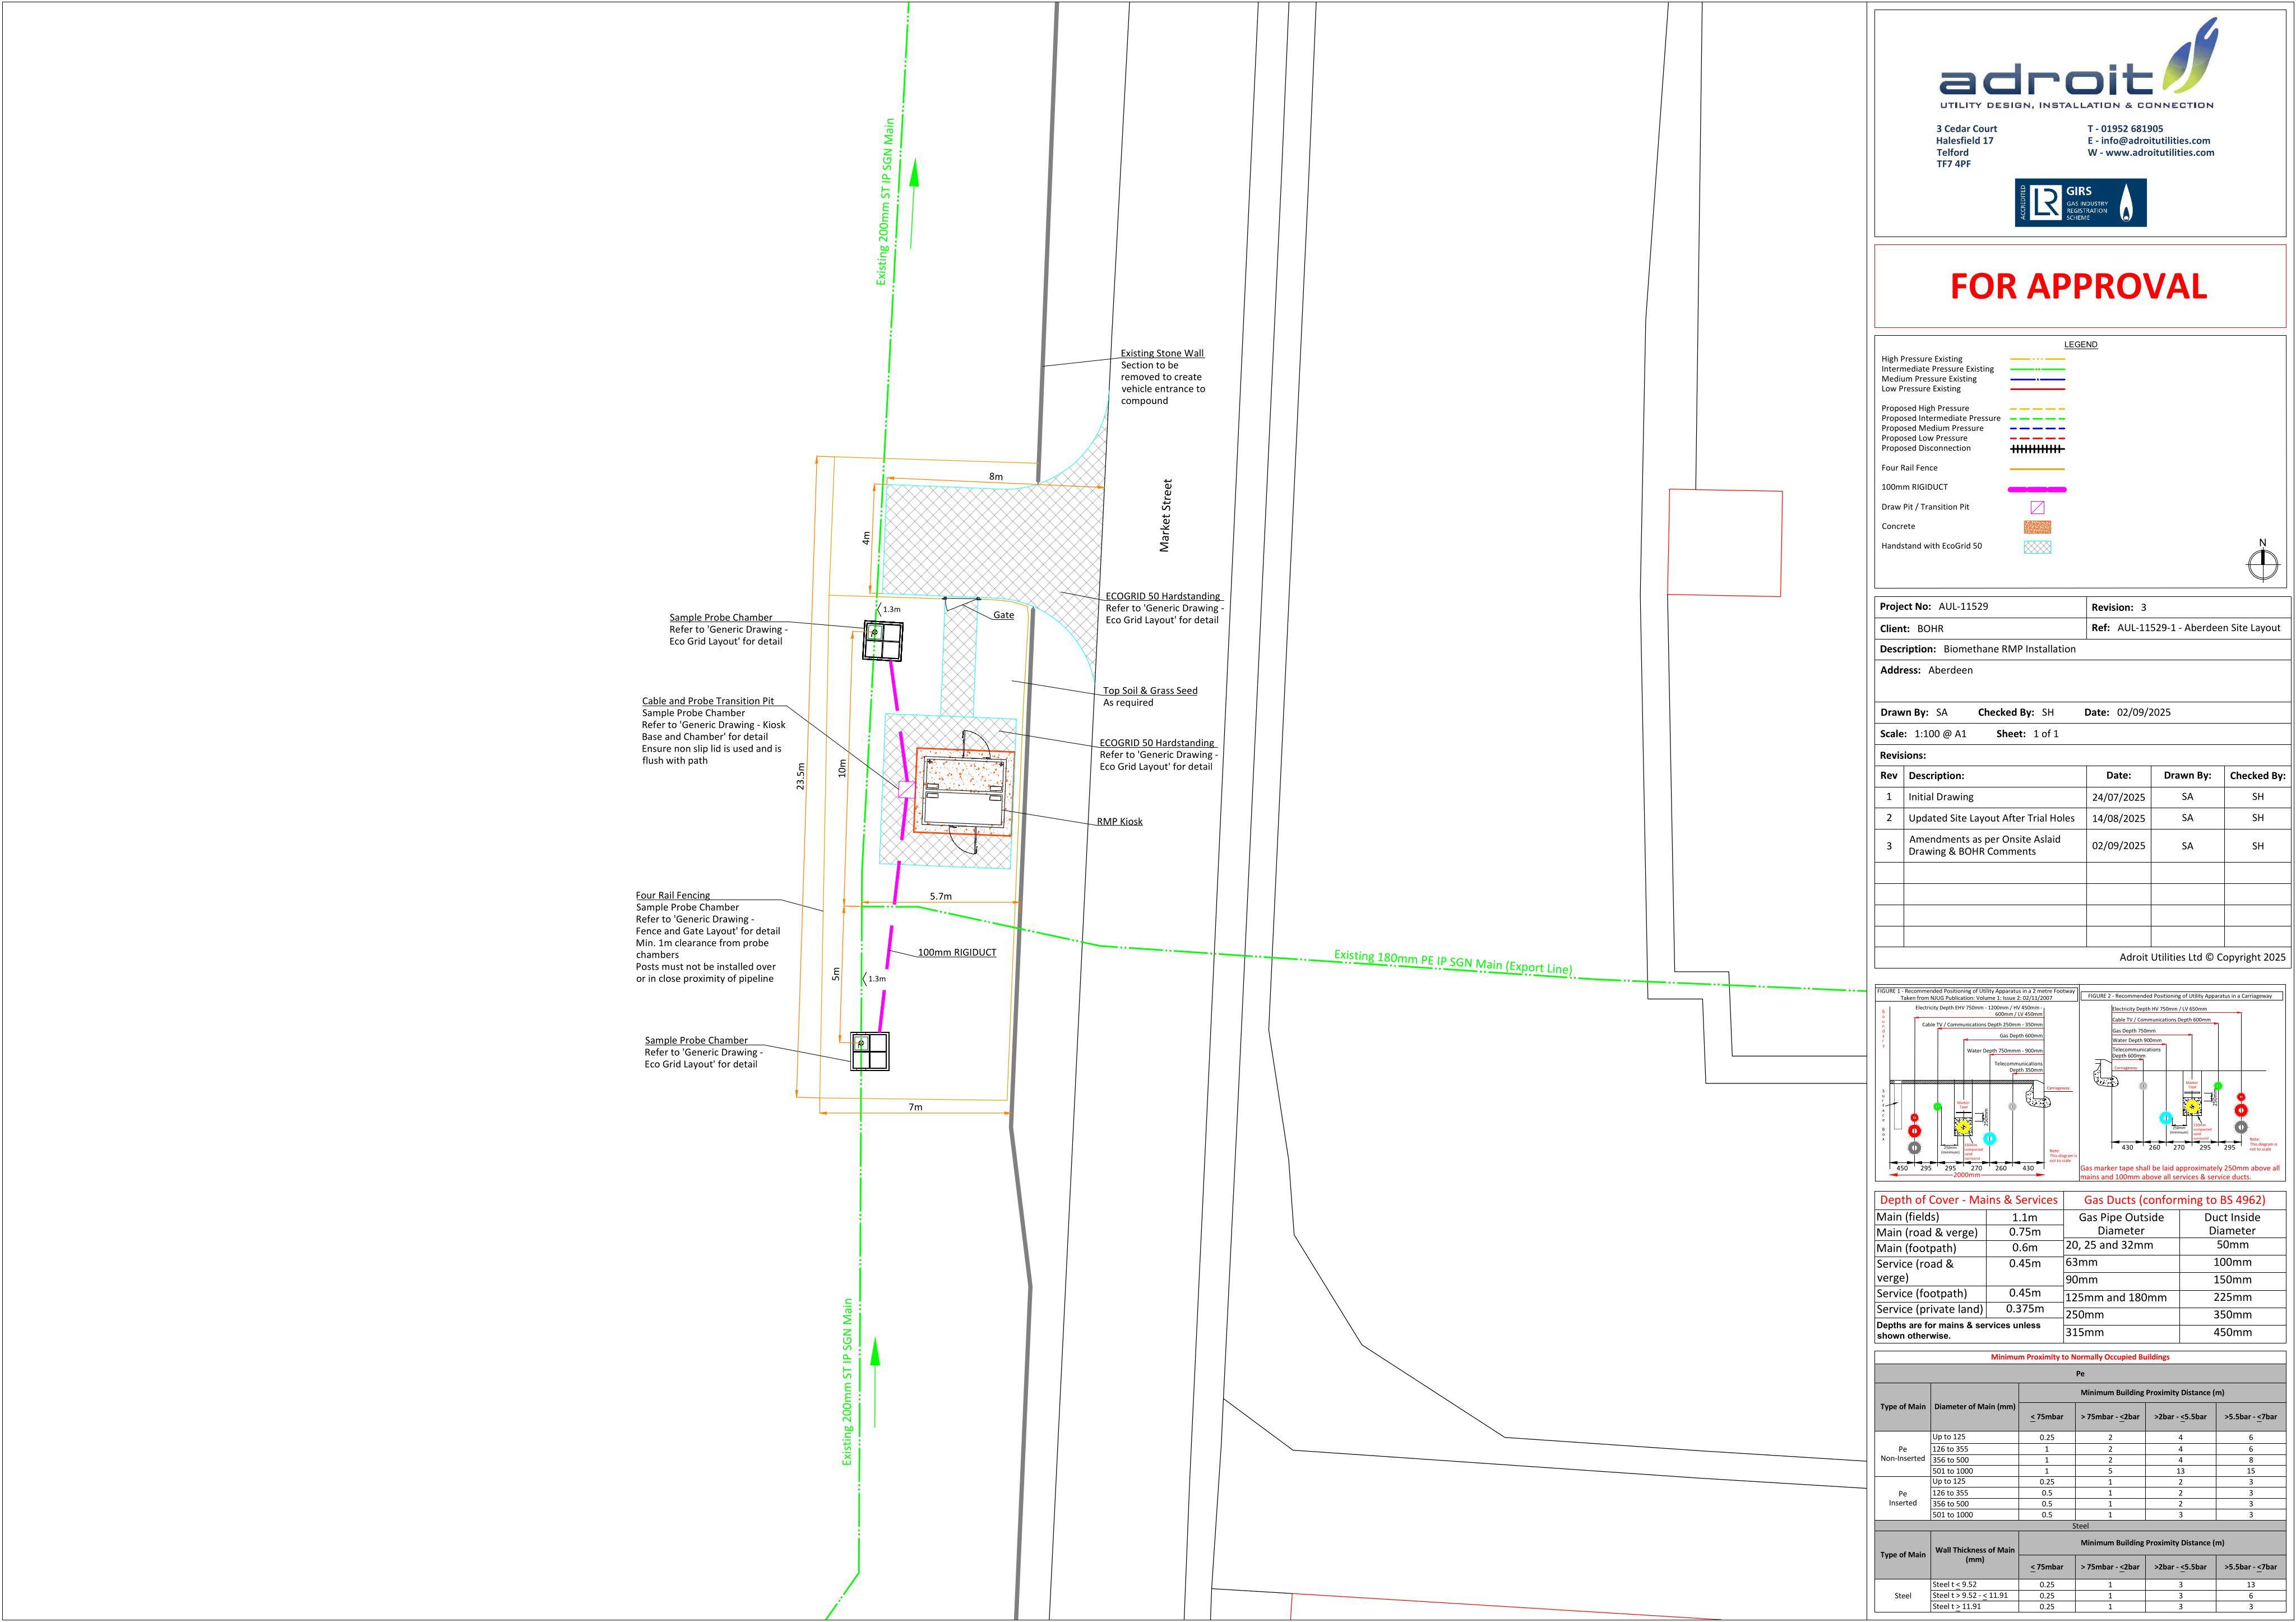
Task: Click the RMP Kiosk label
Action: click(1119, 822)
